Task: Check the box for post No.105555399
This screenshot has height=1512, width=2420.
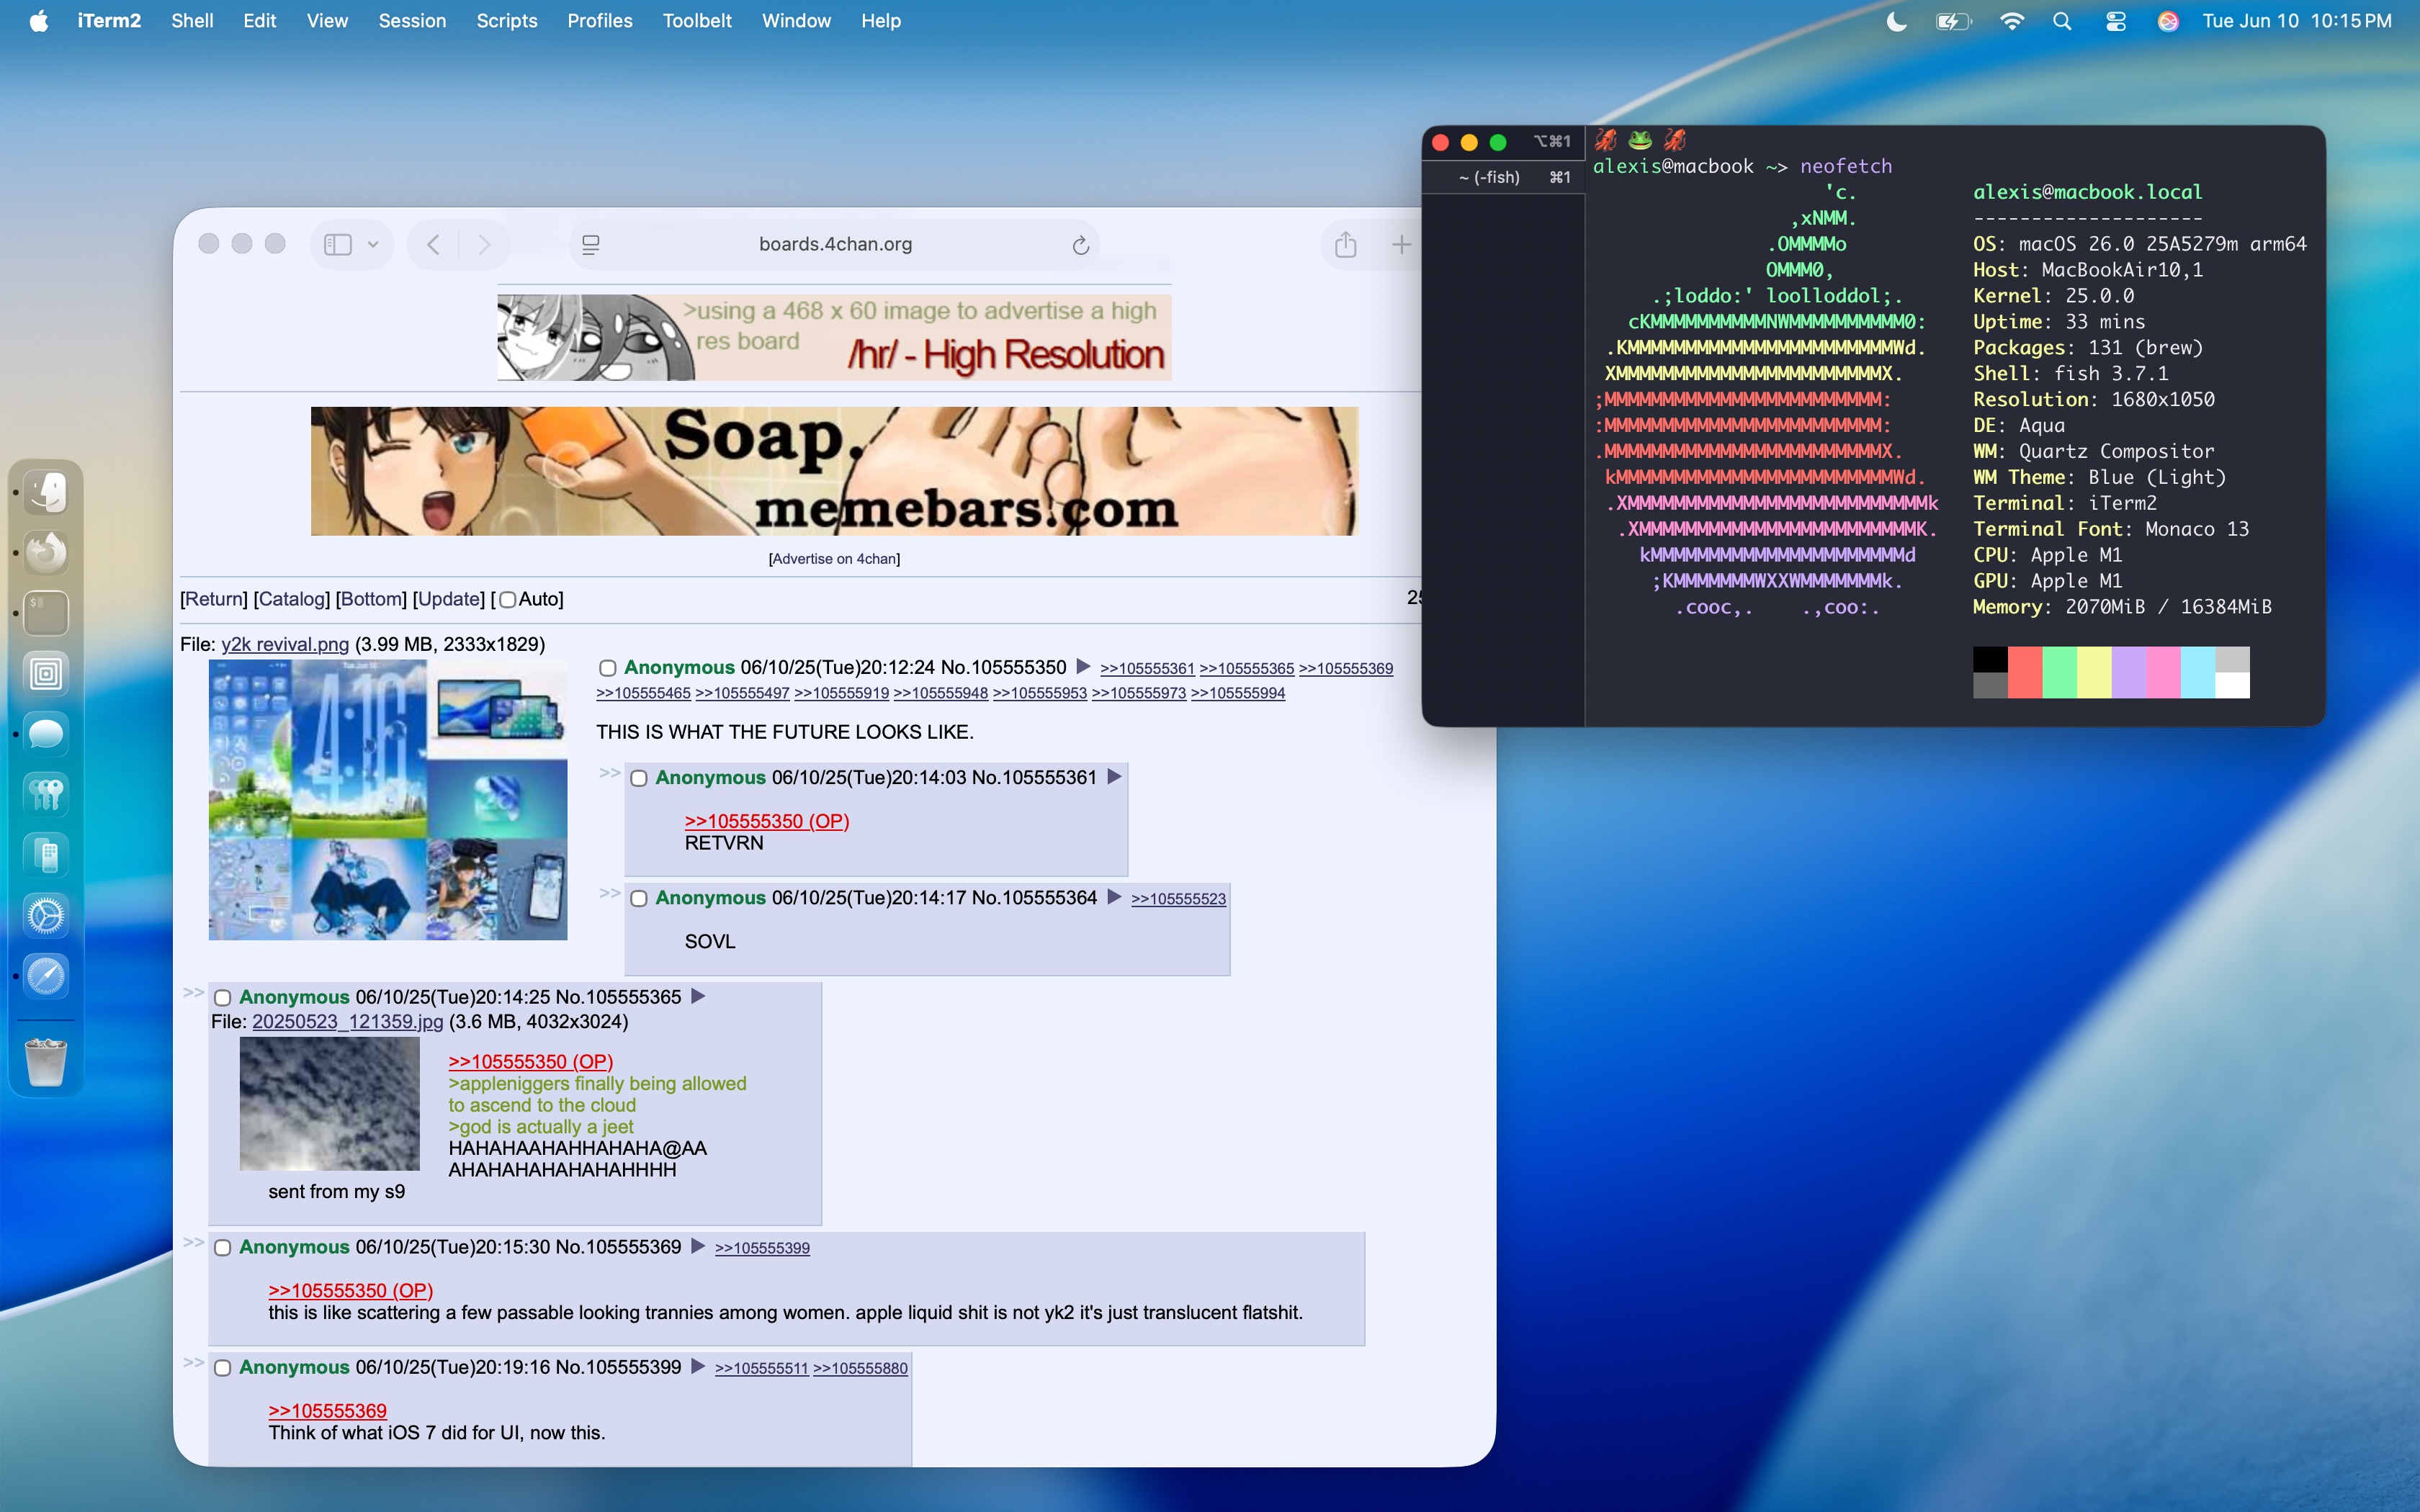Action: pyautogui.click(x=223, y=1368)
